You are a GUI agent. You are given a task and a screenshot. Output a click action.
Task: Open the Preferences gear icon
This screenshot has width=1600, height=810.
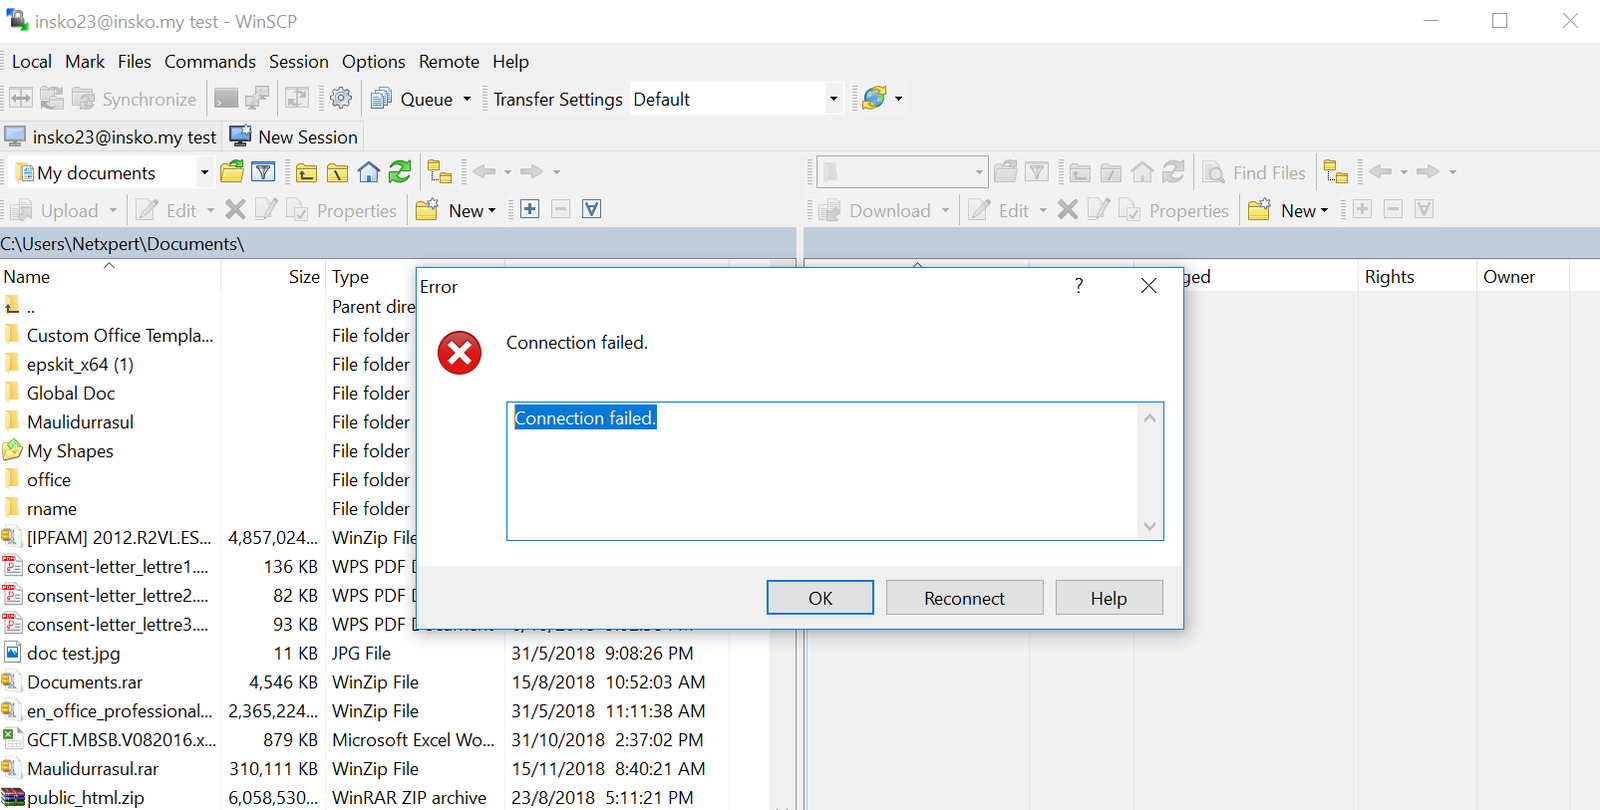coord(341,98)
